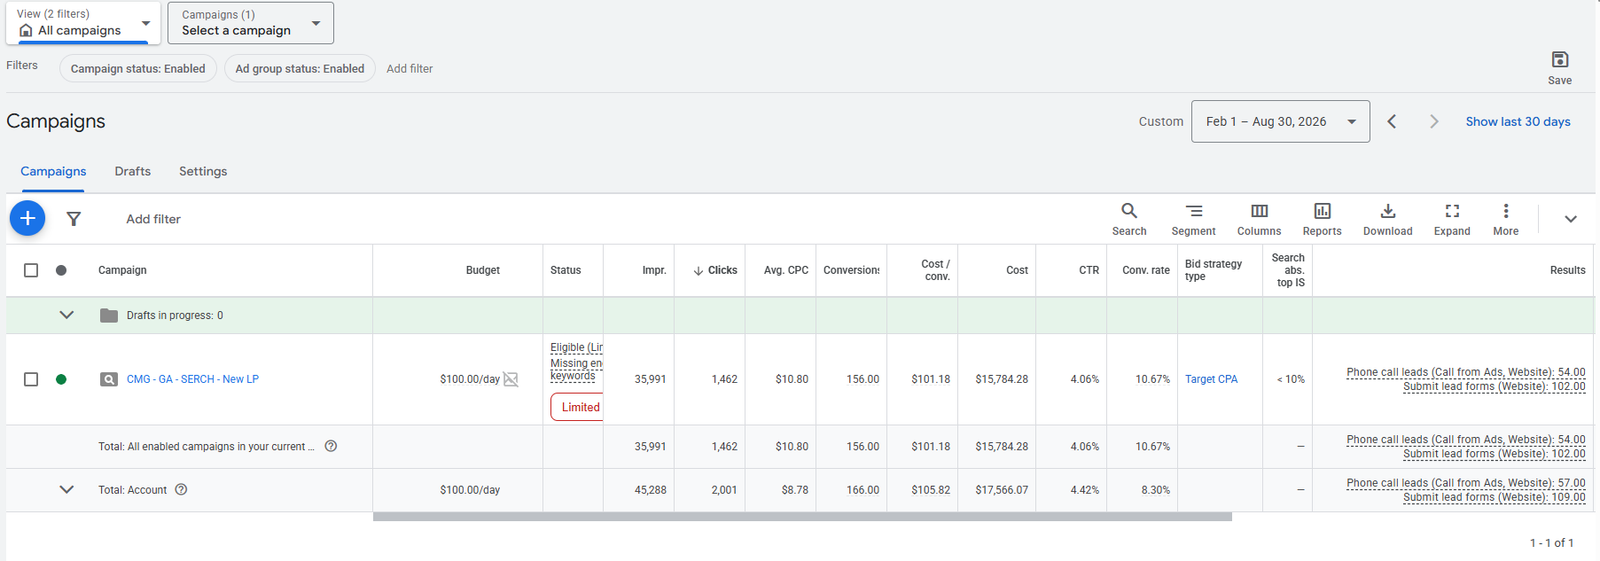
Task: Open the Columns tool
Action: click(1259, 219)
